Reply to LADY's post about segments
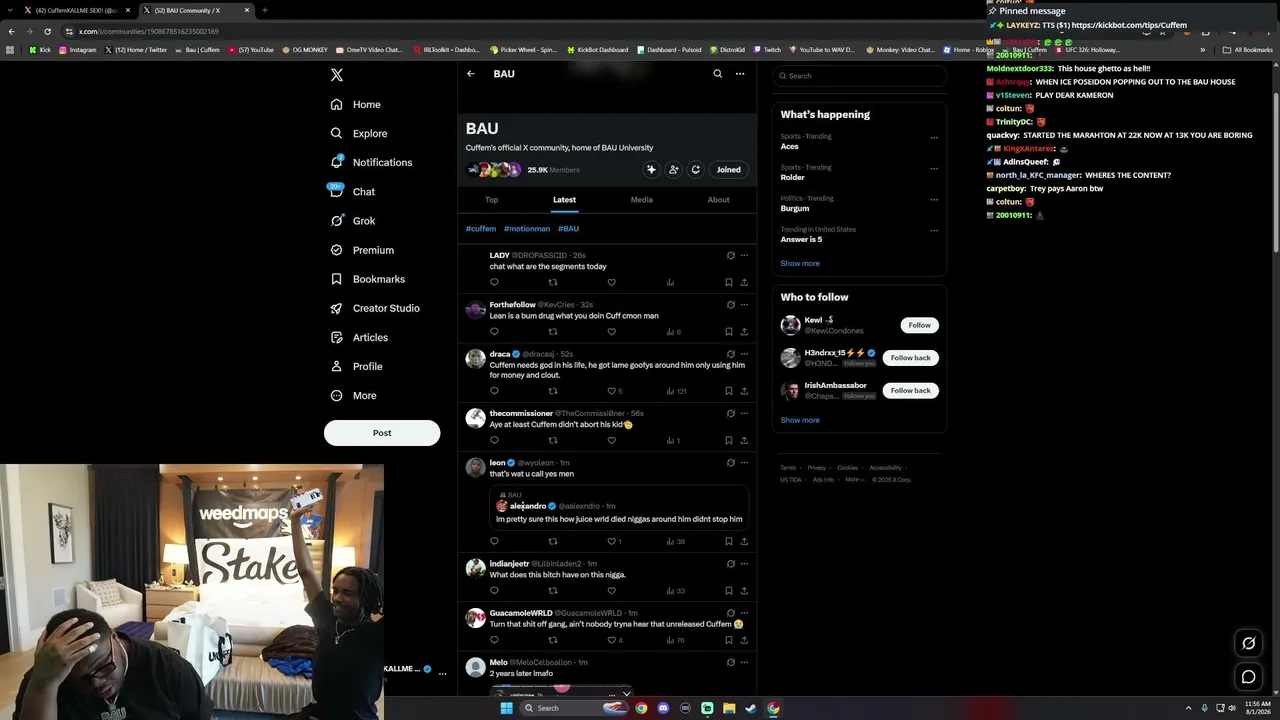The width and height of the screenshot is (1280, 720). tap(494, 282)
